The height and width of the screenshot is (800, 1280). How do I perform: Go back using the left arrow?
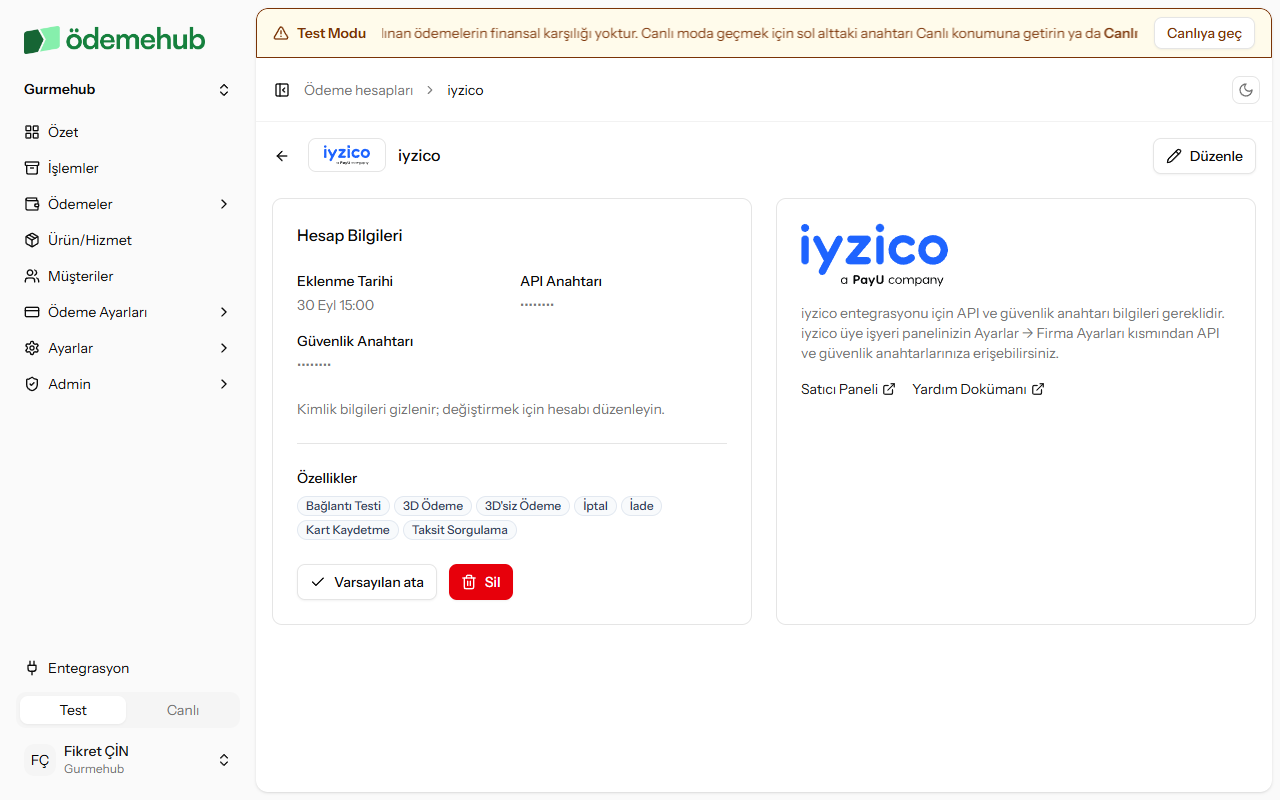282,156
